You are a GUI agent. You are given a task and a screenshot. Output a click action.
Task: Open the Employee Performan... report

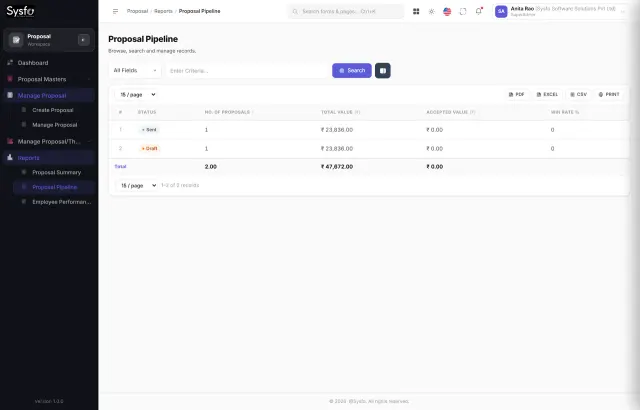[x=62, y=202]
